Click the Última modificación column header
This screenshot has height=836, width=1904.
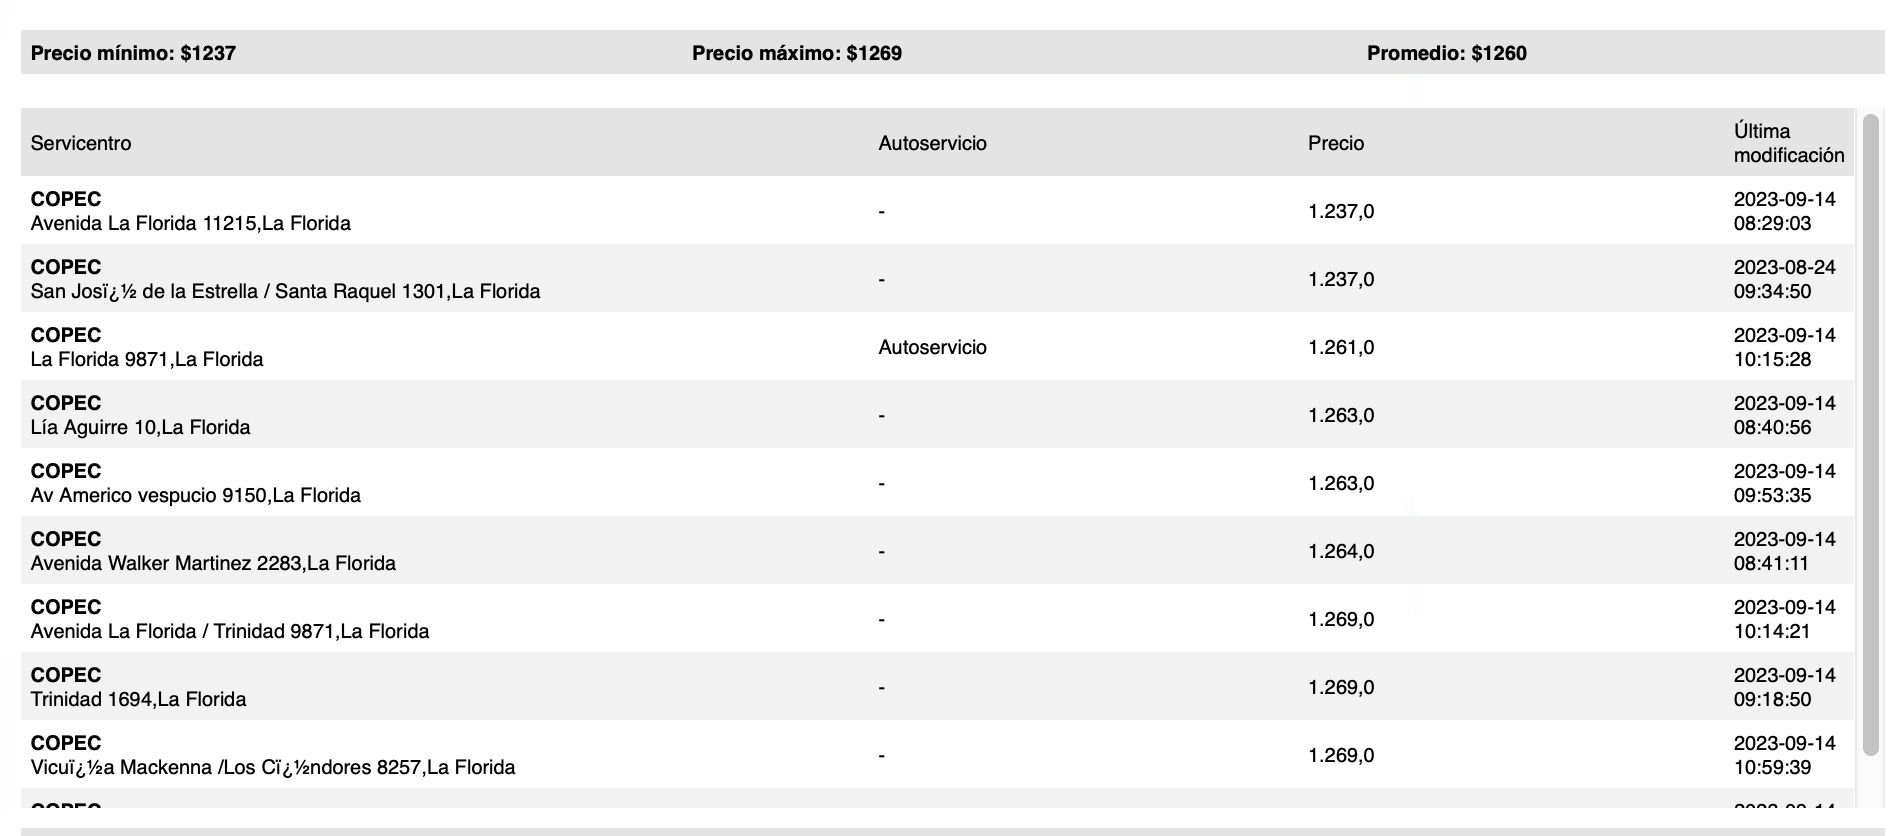pyautogui.click(x=1788, y=143)
